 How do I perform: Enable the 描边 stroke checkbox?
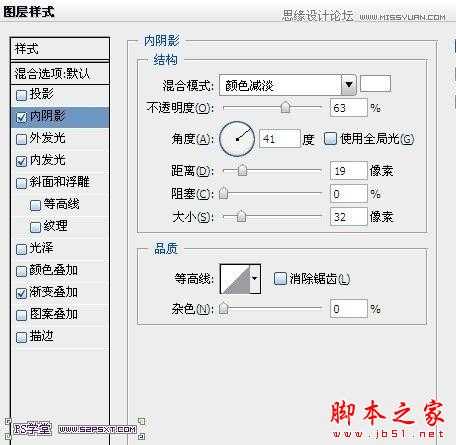[x=21, y=337]
